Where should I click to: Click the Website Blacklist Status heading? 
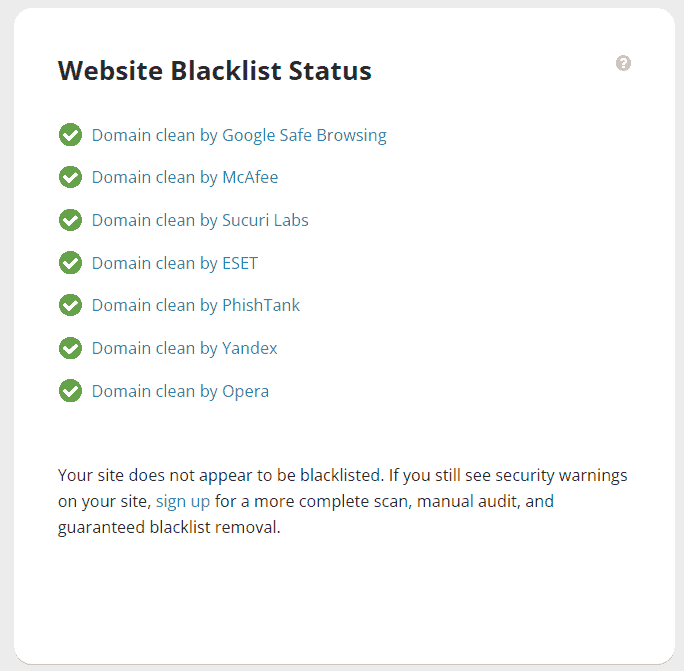click(215, 70)
